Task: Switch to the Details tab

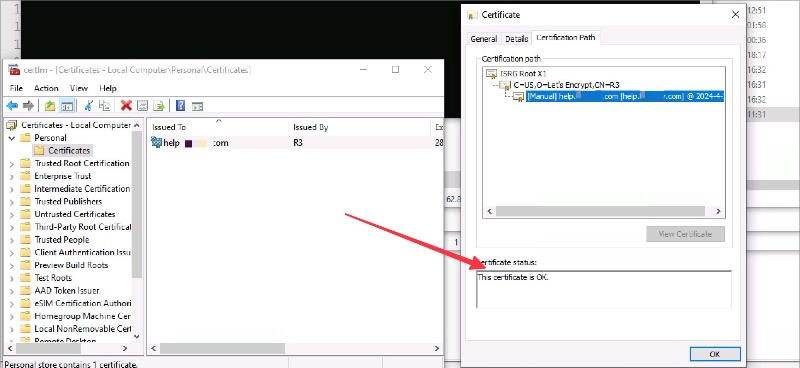Action: pos(517,39)
